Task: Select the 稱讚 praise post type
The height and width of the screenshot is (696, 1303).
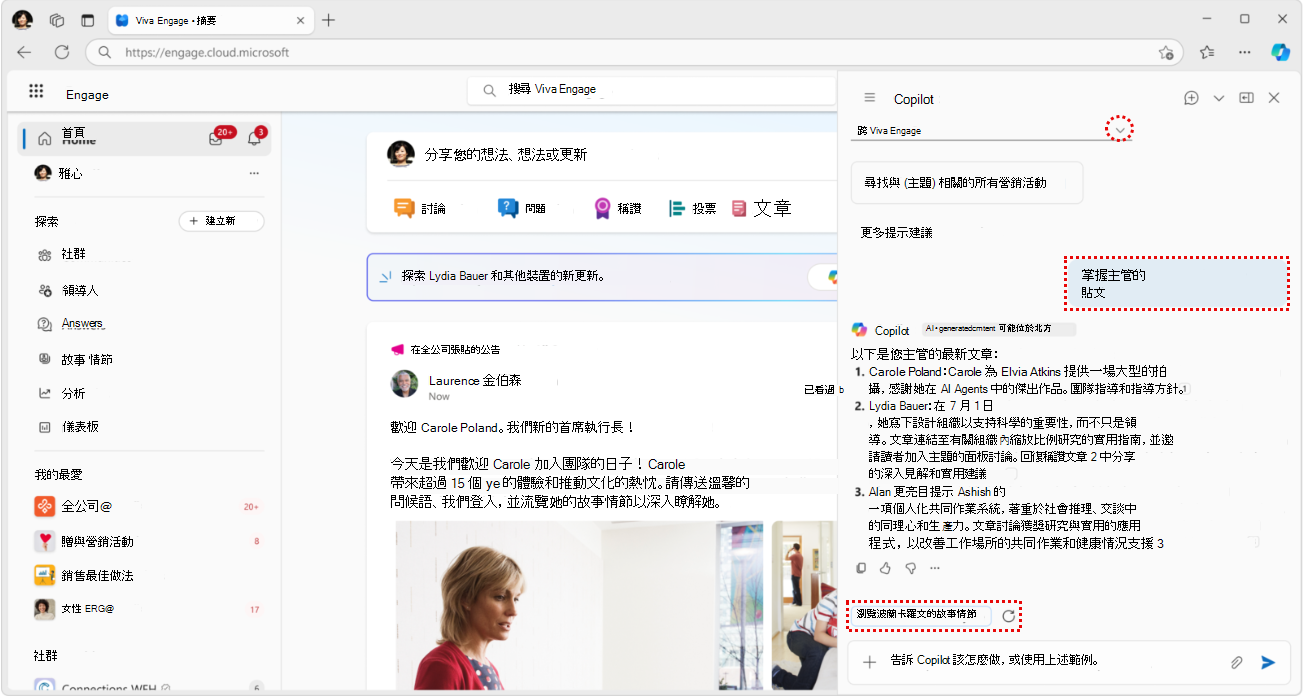Action: [617, 208]
